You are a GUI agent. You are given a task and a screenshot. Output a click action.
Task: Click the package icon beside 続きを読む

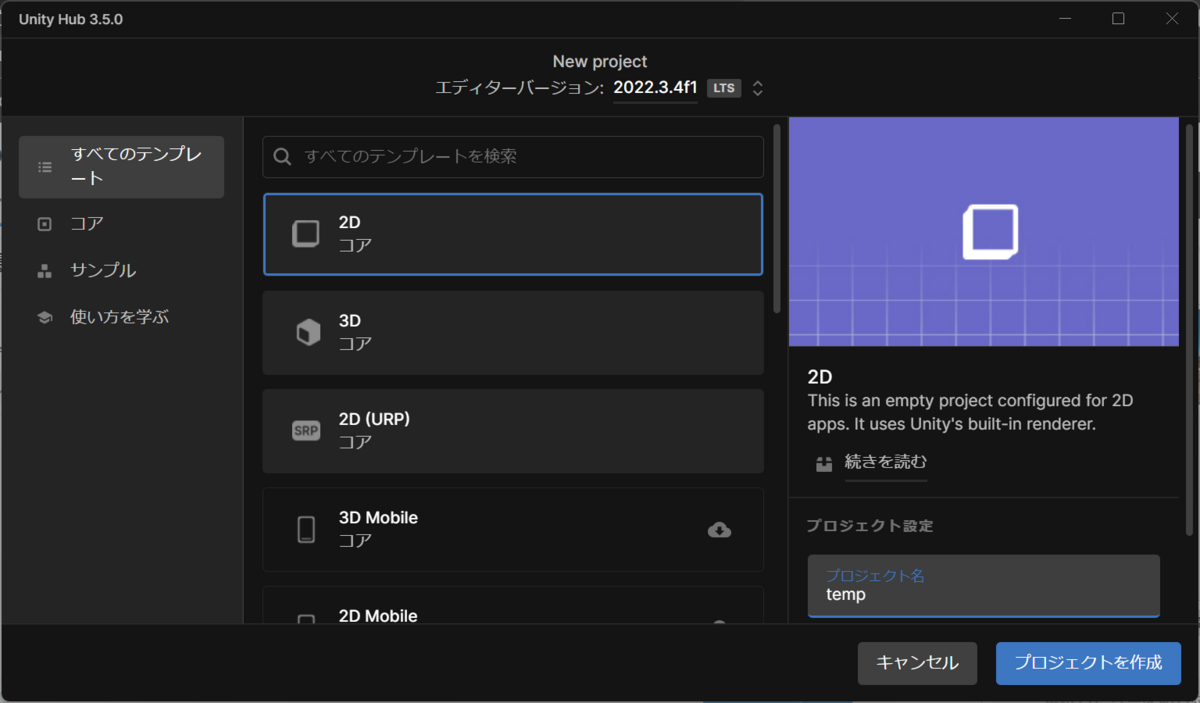[824, 464]
